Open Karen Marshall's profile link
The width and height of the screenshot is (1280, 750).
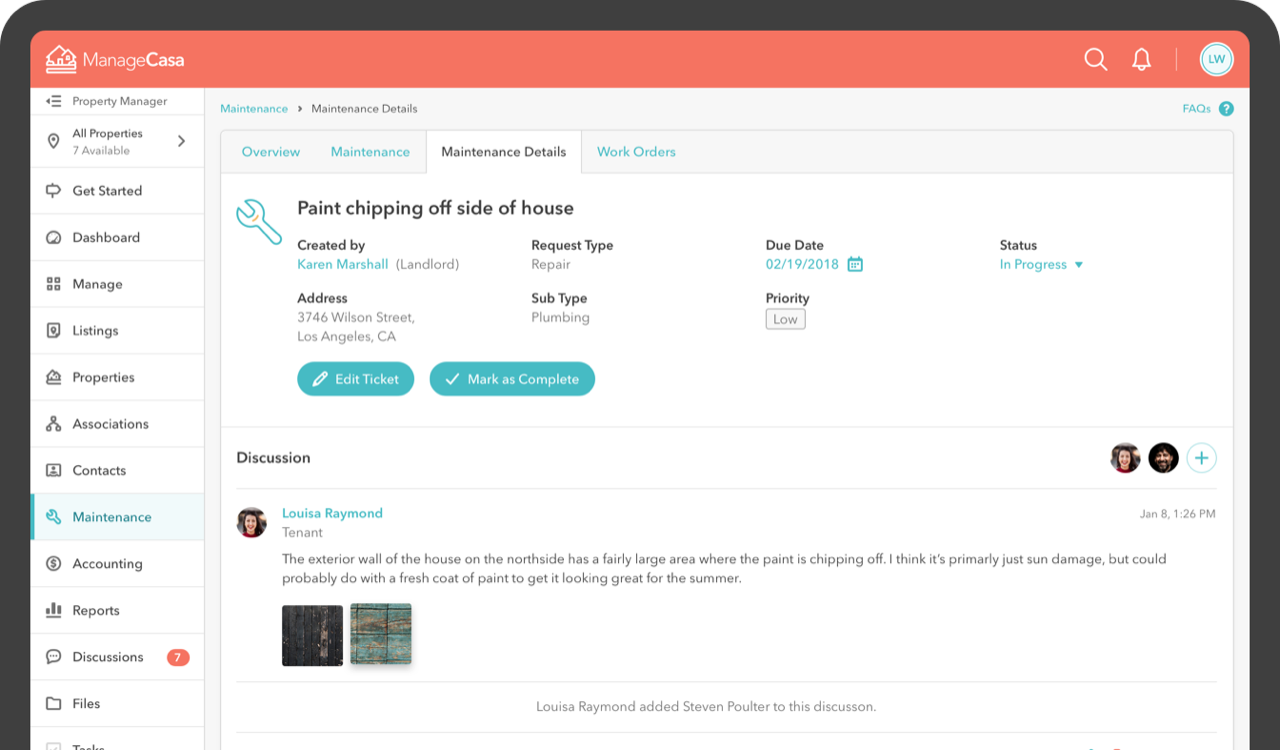pos(342,265)
